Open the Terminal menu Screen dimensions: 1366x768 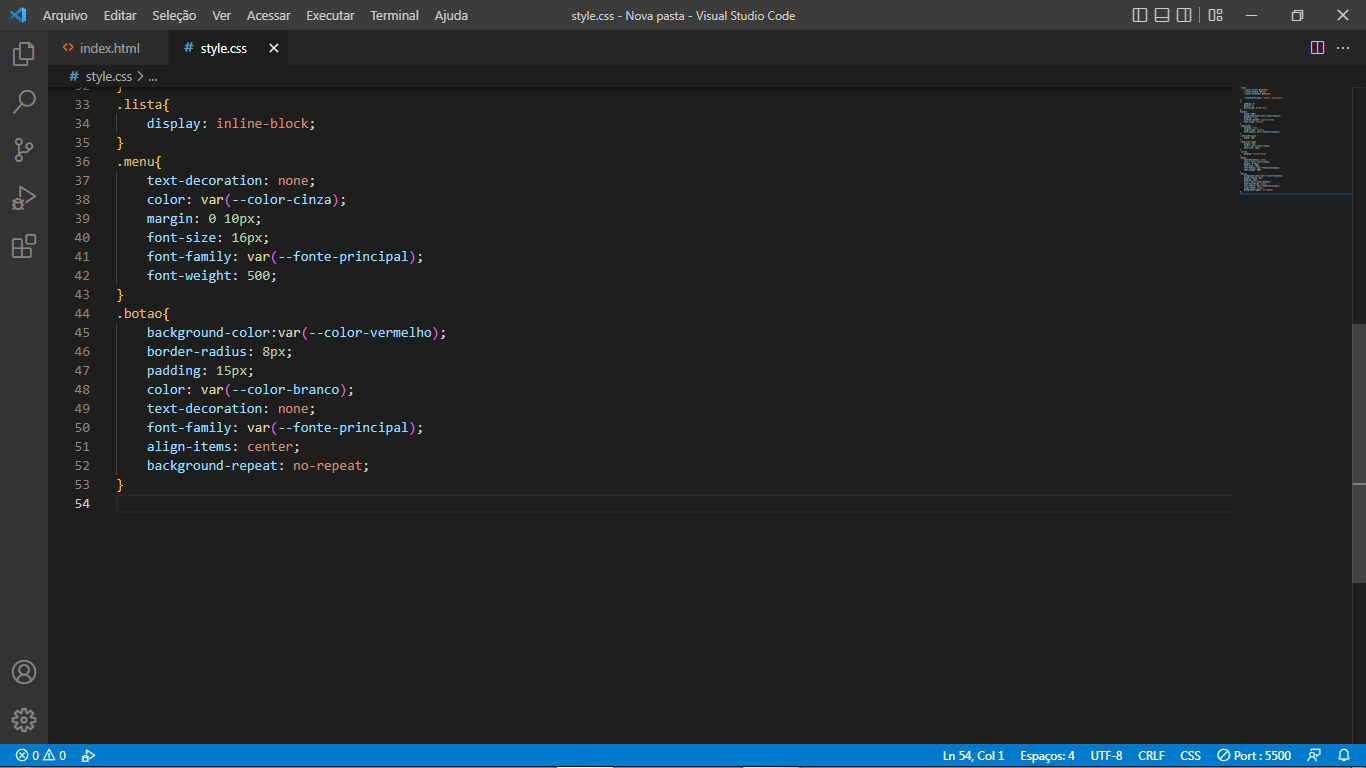click(394, 15)
